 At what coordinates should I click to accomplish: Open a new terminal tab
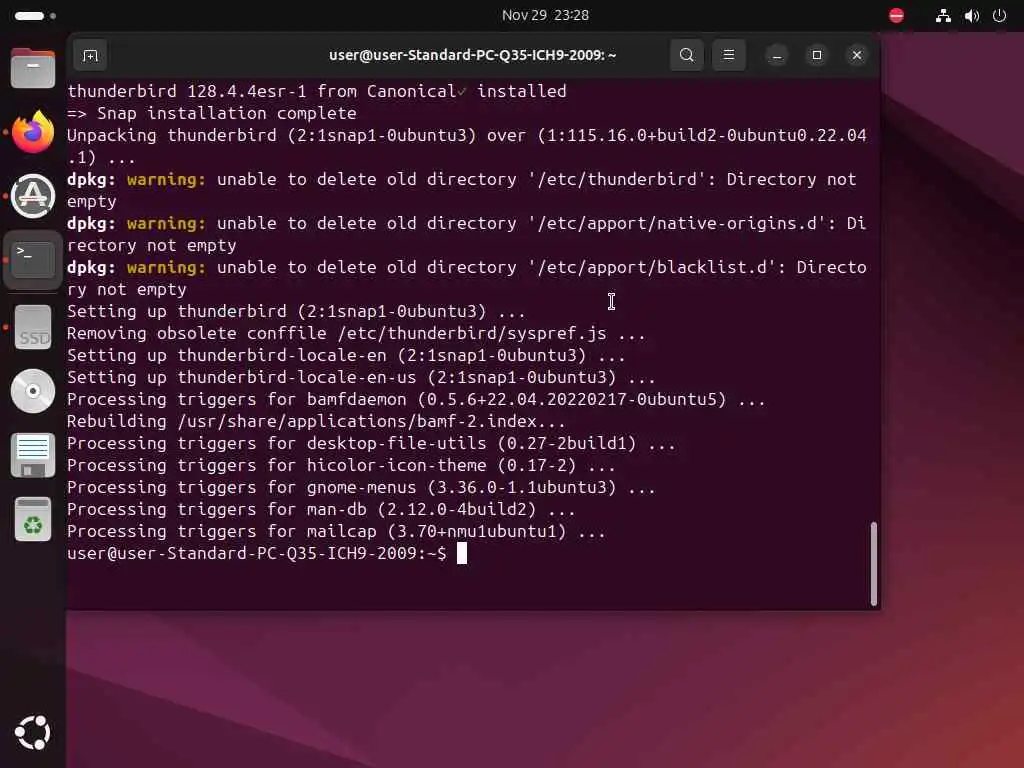tap(90, 56)
